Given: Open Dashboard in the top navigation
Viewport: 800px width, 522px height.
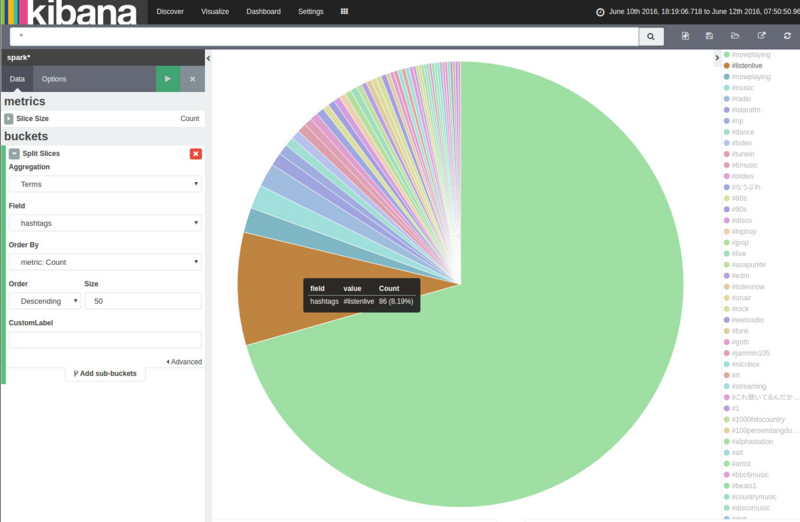Looking at the screenshot, I should [263, 11].
